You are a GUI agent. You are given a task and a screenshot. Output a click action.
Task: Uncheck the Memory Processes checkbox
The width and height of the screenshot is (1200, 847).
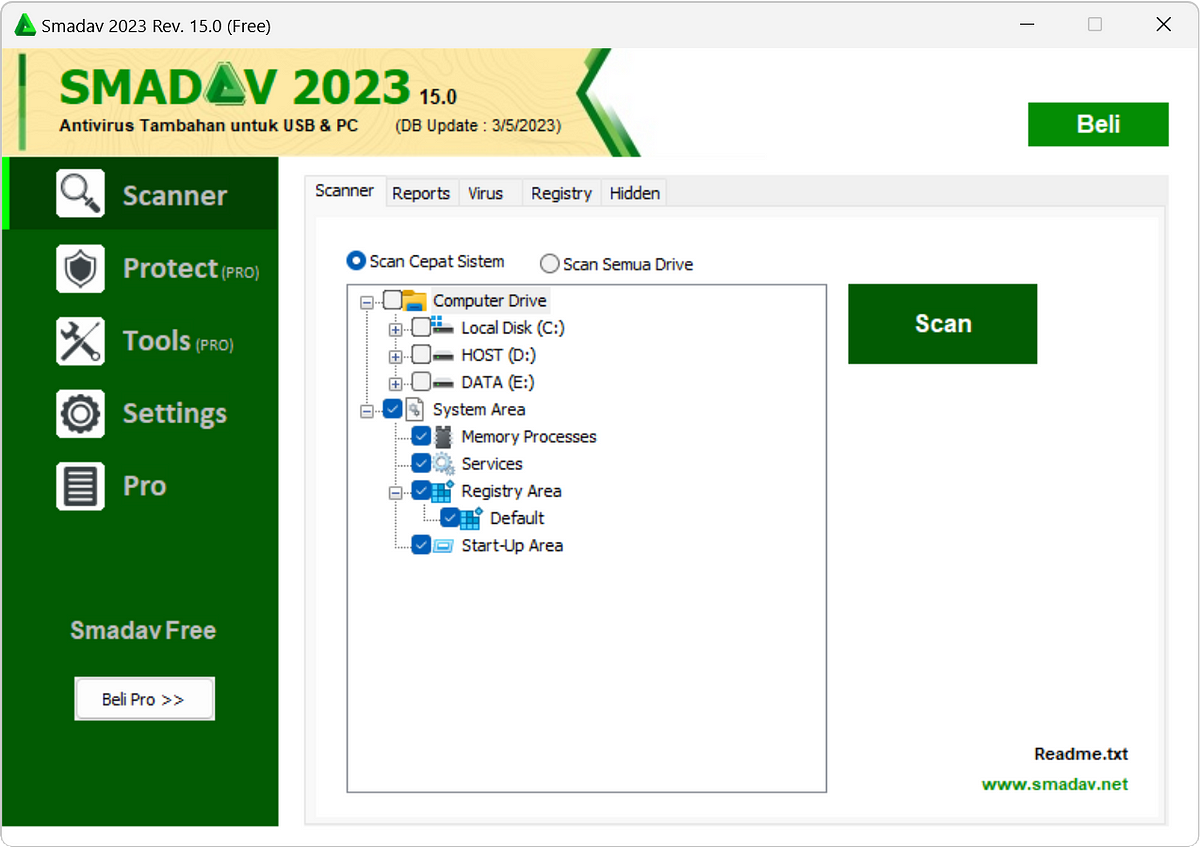coord(421,436)
